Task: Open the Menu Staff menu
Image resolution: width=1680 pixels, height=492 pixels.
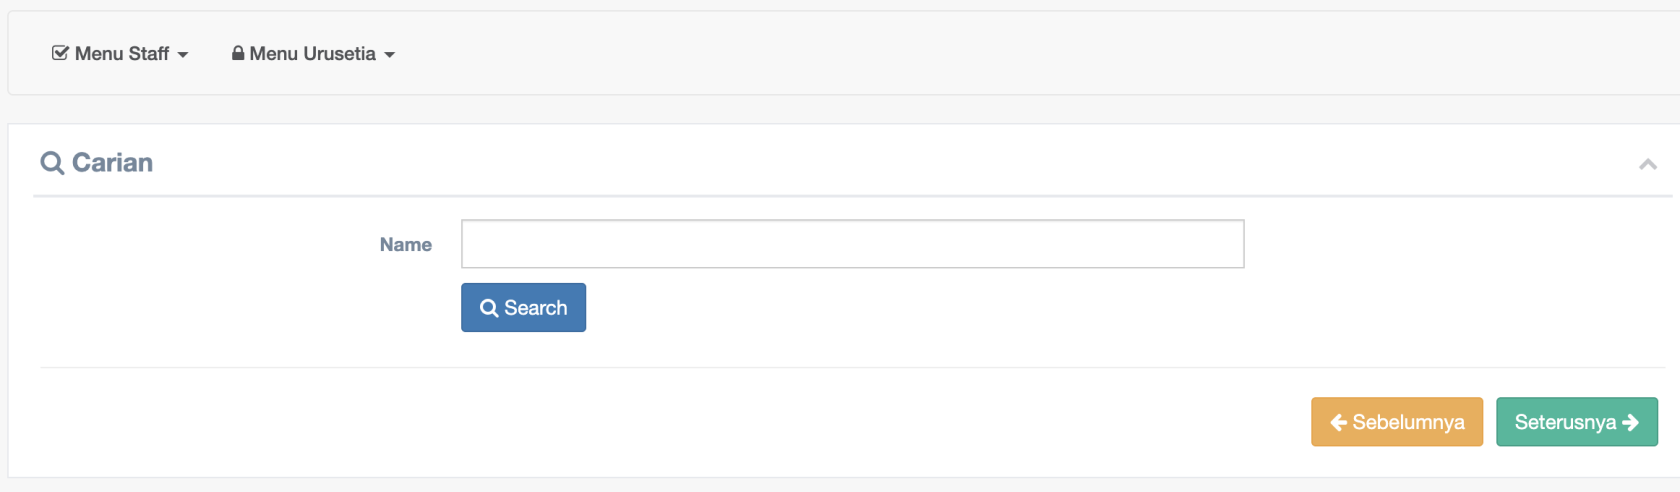Action: 121,54
